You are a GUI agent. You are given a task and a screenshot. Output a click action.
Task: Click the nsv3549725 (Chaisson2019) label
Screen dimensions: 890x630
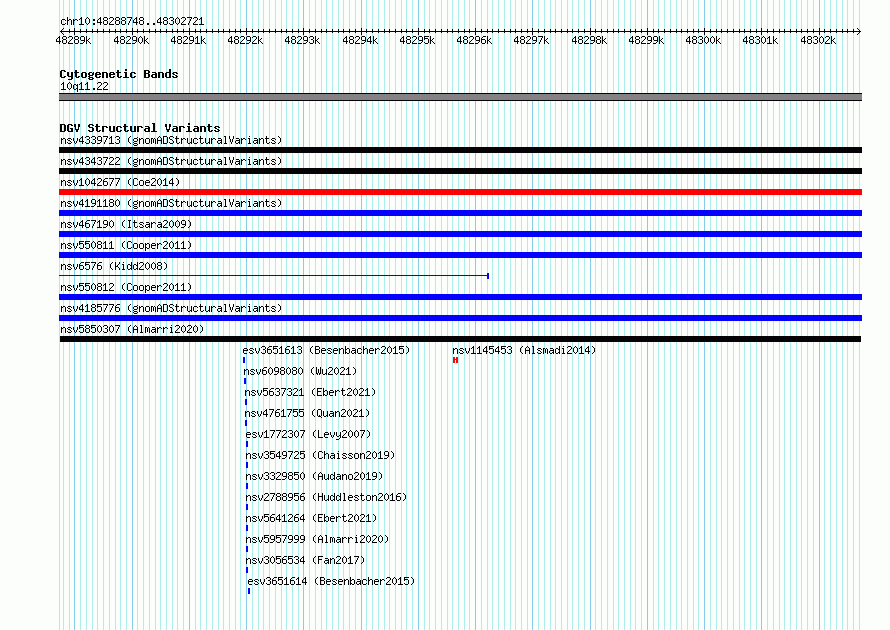click(x=320, y=455)
